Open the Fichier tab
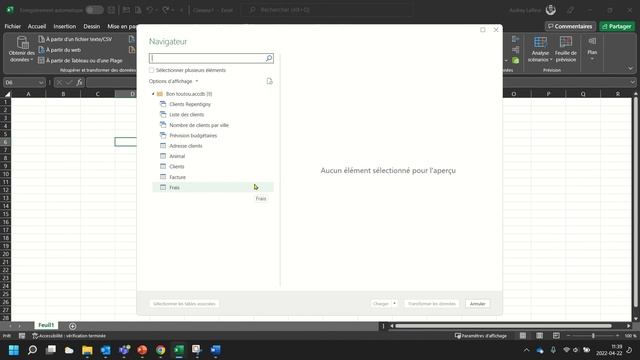Screen dimensions: 640x360 tap(13, 26)
